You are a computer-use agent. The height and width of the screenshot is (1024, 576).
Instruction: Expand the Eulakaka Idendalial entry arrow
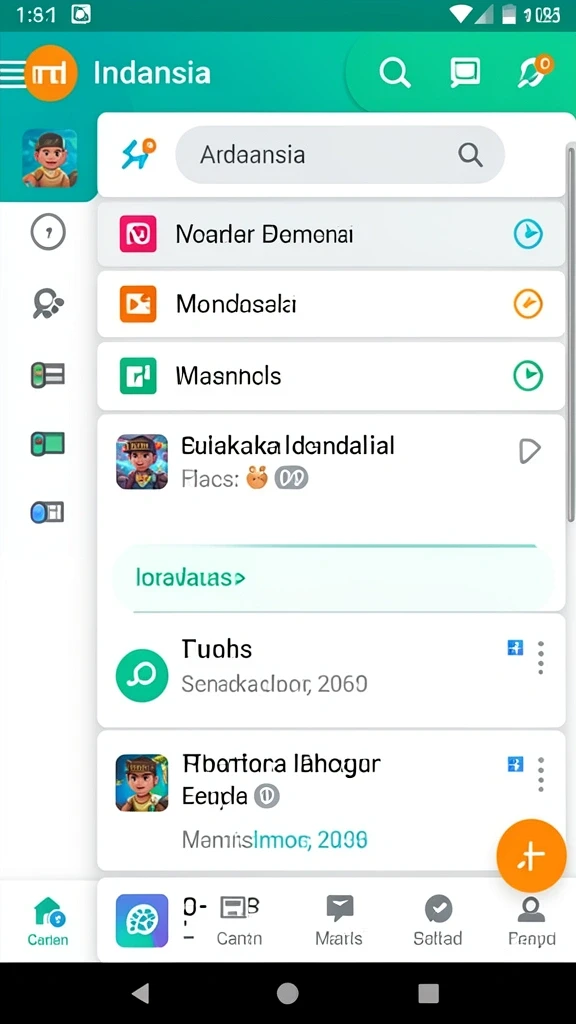(530, 451)
